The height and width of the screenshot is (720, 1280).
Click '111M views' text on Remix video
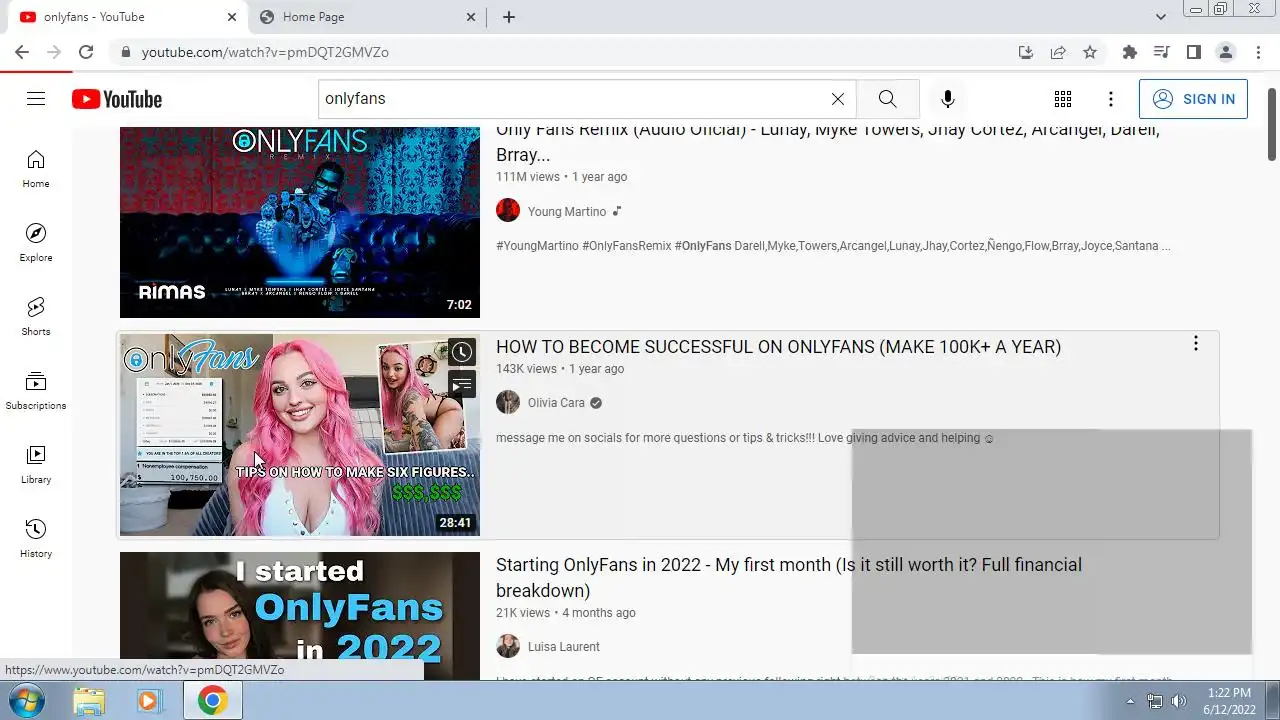coord(528,177)
